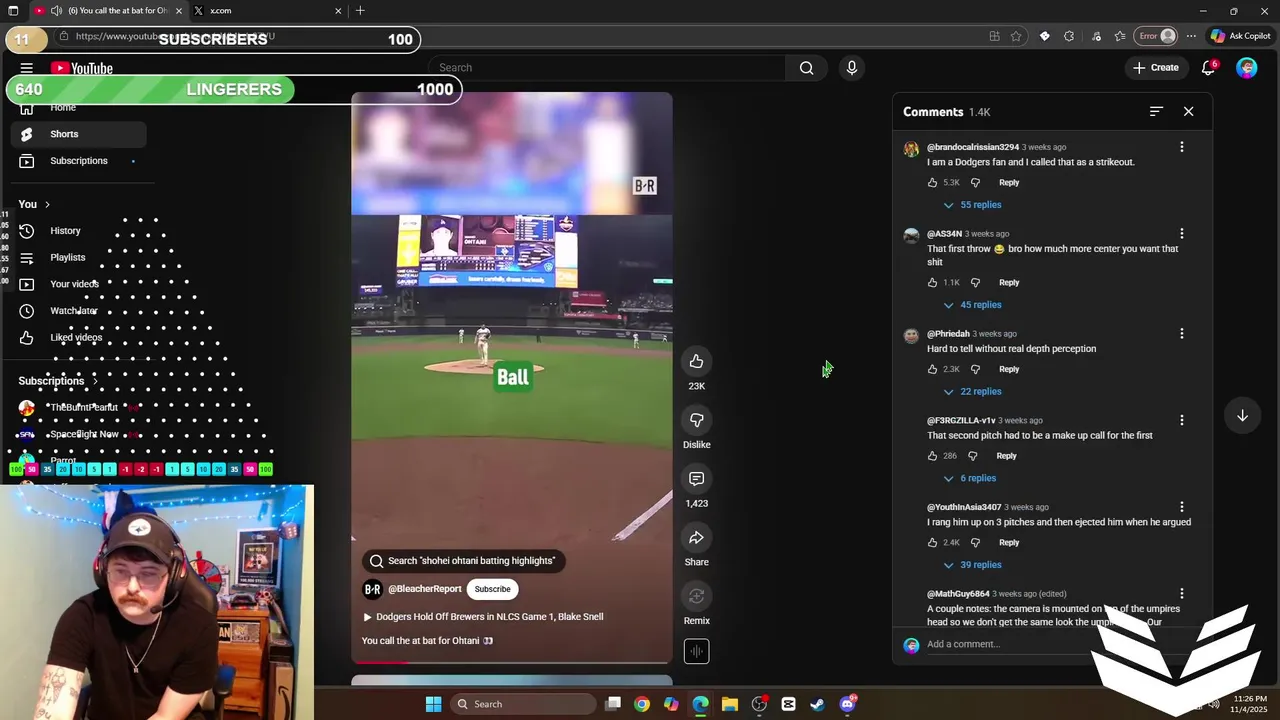This screenshot has width=1280, height=720.
Task: Click the playing Shorts video
Action: coord(512,378)
